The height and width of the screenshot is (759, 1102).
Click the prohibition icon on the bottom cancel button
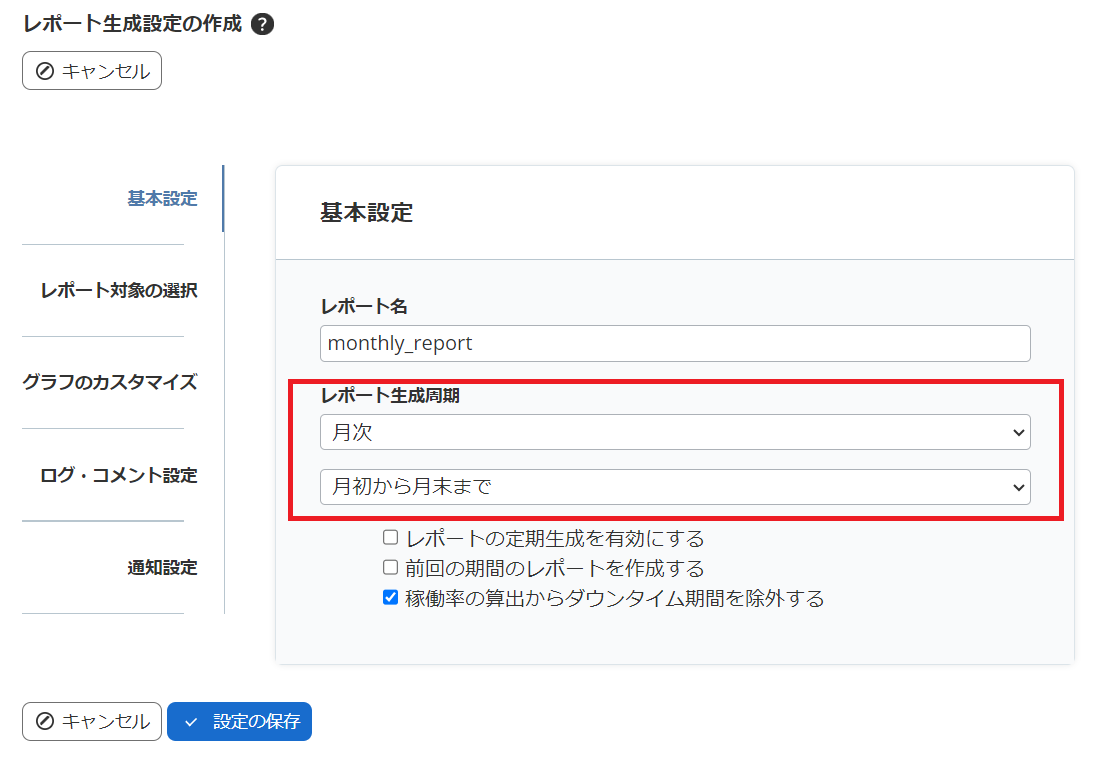pos(44,721)
